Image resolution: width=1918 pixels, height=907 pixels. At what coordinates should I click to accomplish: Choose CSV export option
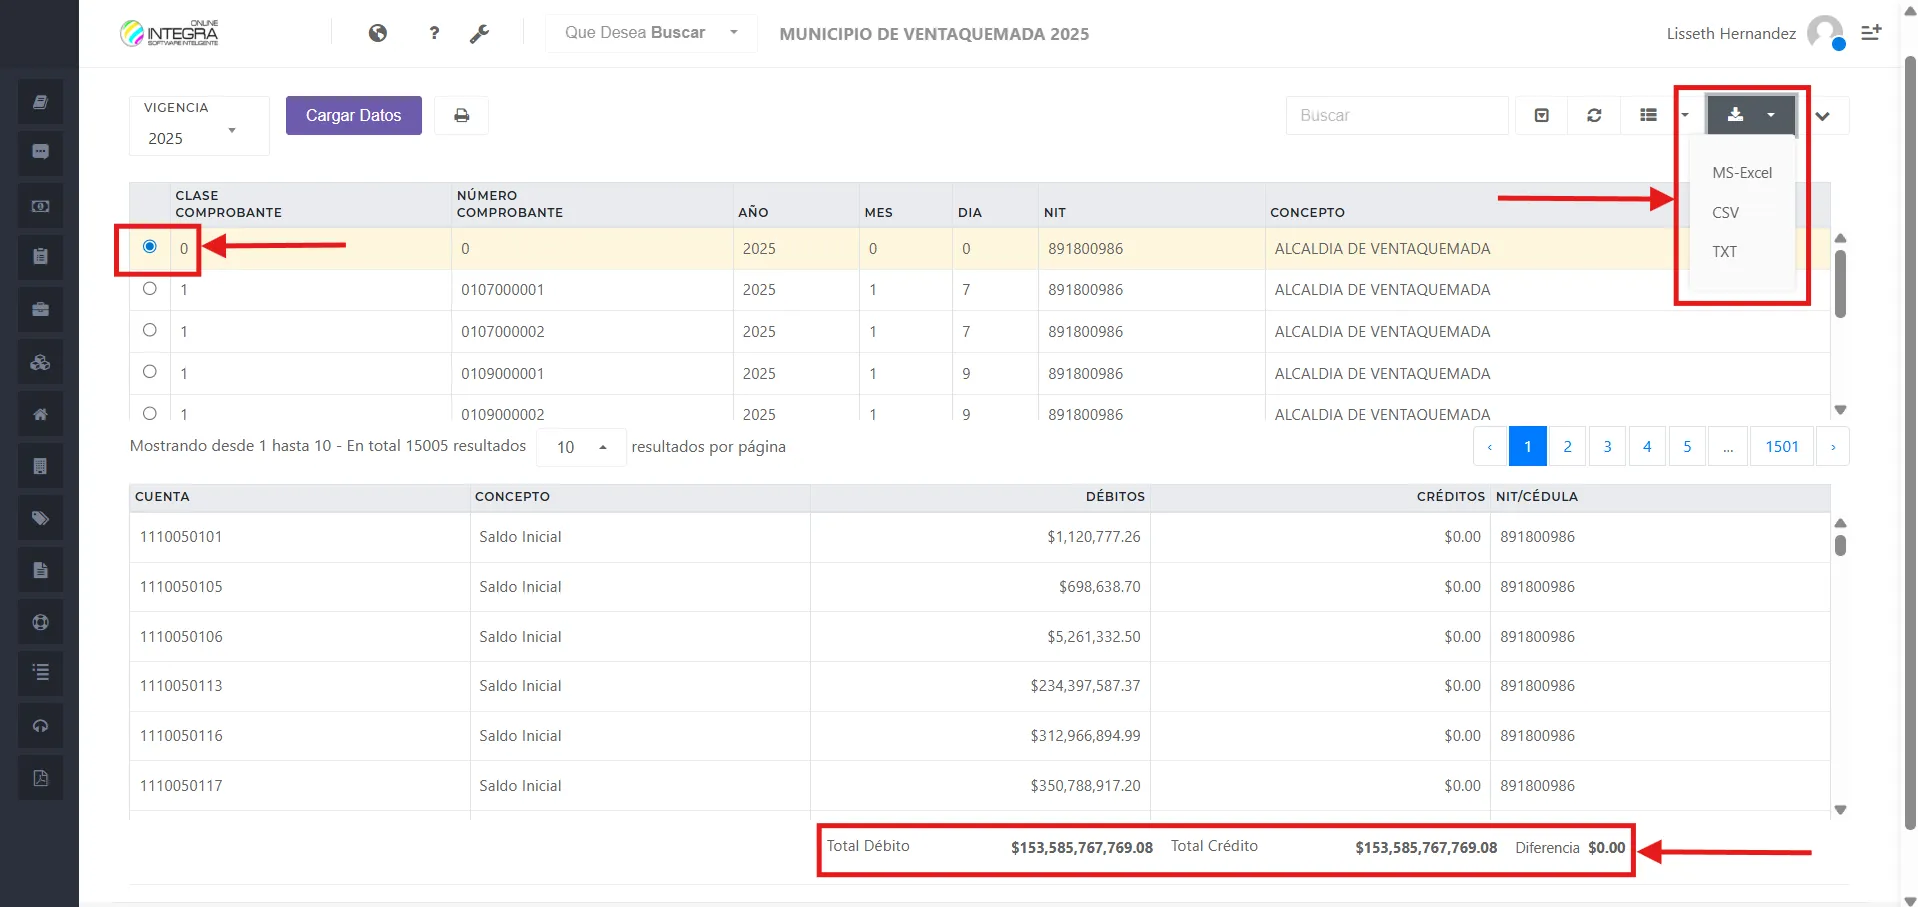(x=1725, y=213)
